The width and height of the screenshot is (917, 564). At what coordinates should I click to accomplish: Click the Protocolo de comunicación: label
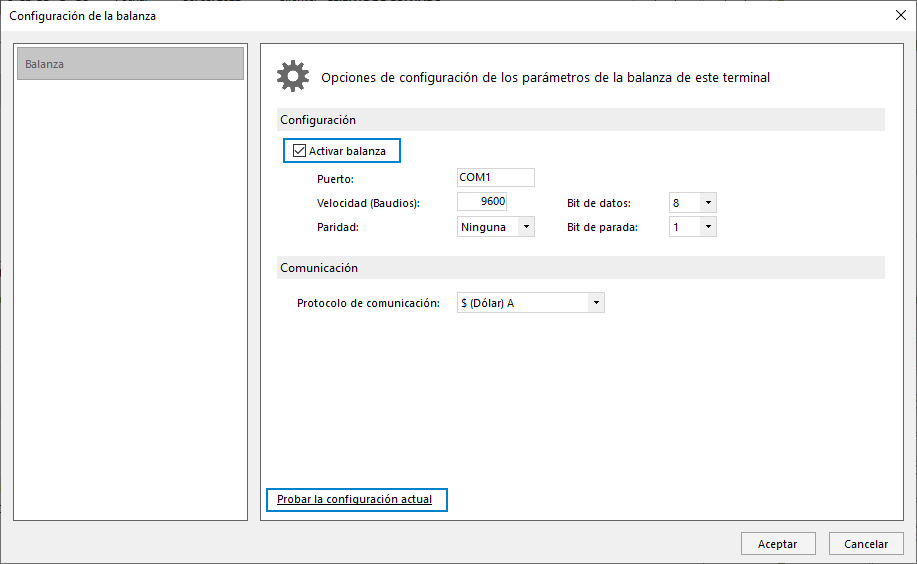pos(368,303)
